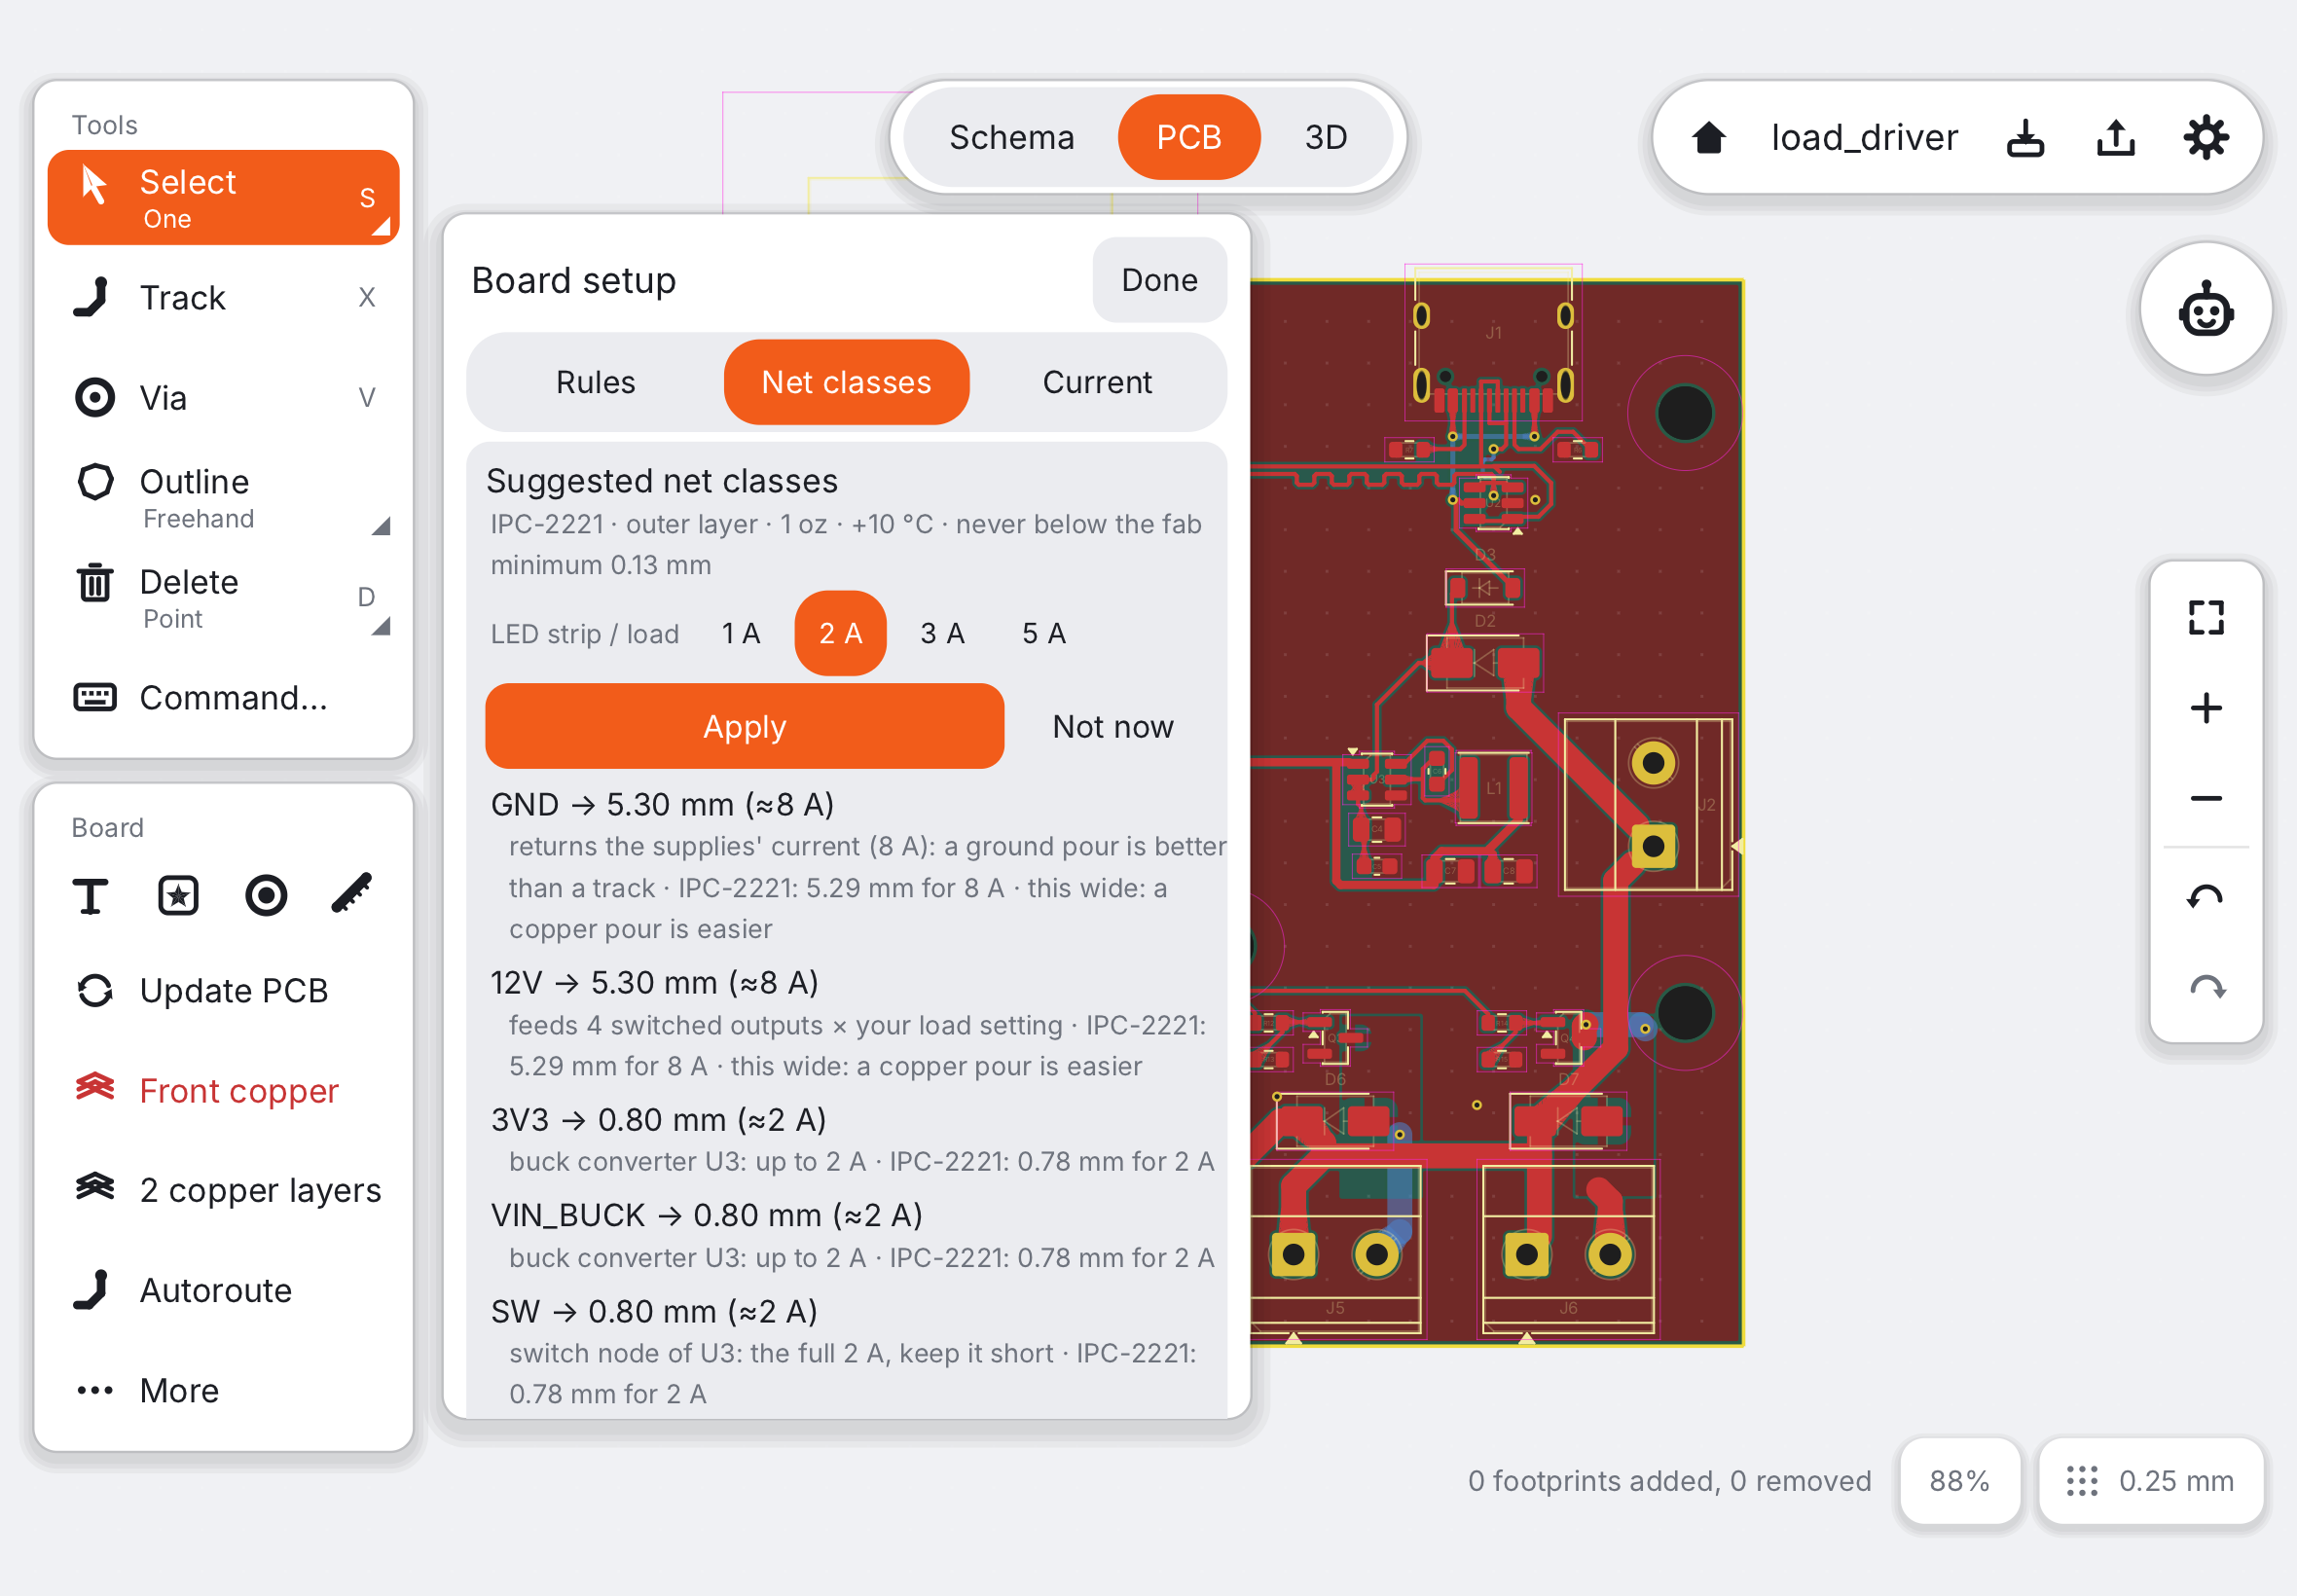Expand the Delete tool mode triangle
Viewport: 2297px width, 1596px height.
(x=381, y=626)
